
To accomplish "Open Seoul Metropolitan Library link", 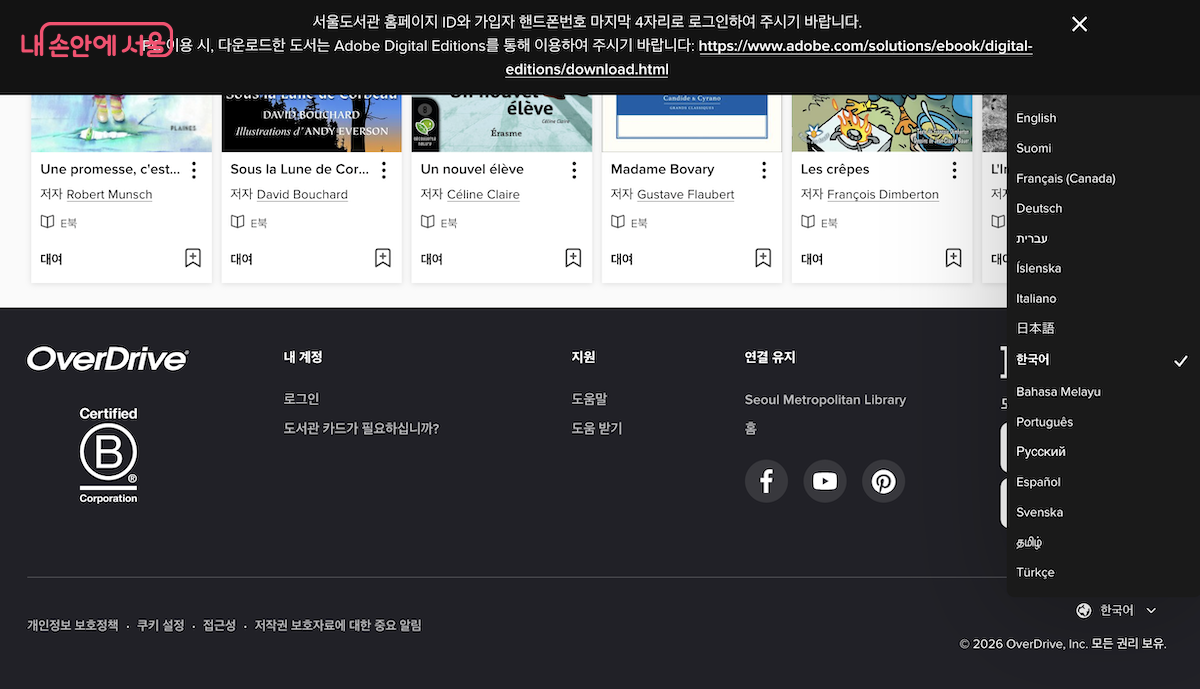I will coord(825,399).
